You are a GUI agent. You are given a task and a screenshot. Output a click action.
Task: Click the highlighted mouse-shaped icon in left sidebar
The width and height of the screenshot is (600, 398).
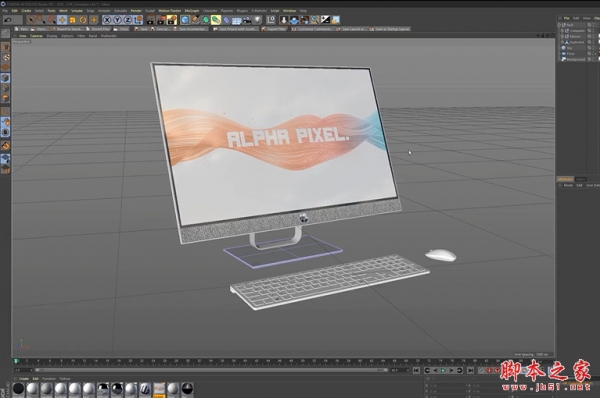5,123
